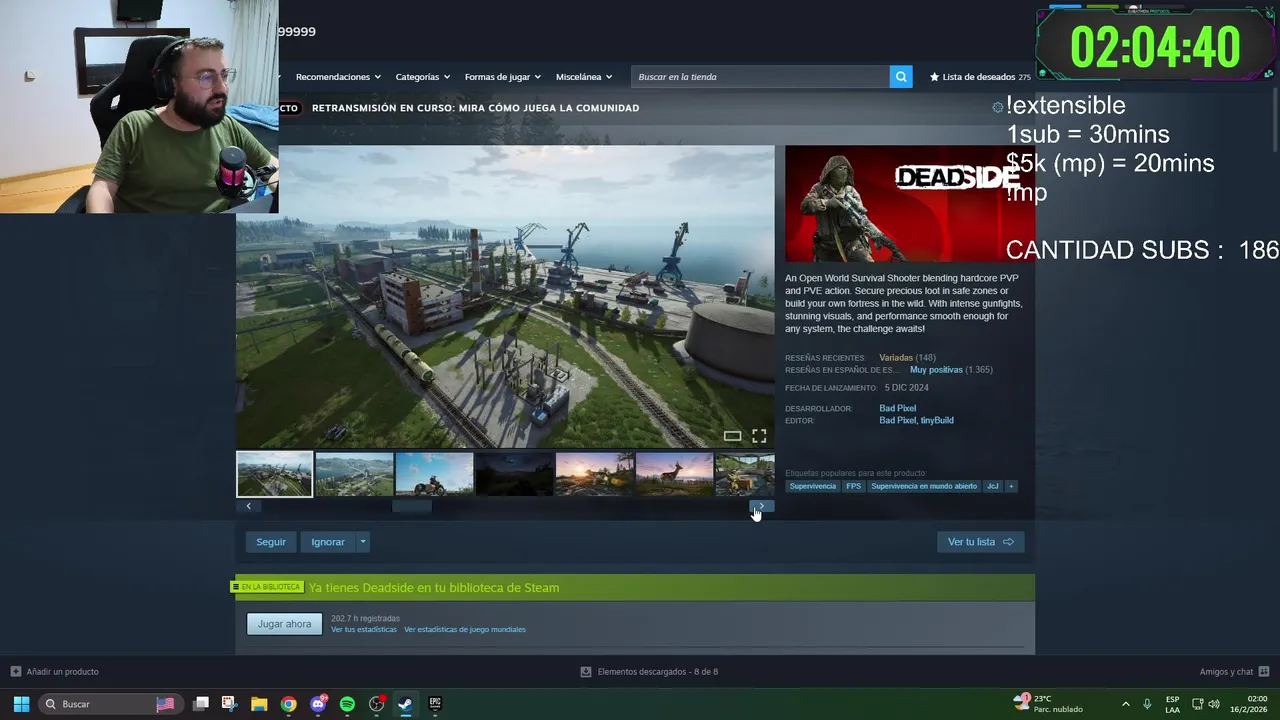Open the Muy positivas reviews link
1280x720 pixels.
coord(936,370)
